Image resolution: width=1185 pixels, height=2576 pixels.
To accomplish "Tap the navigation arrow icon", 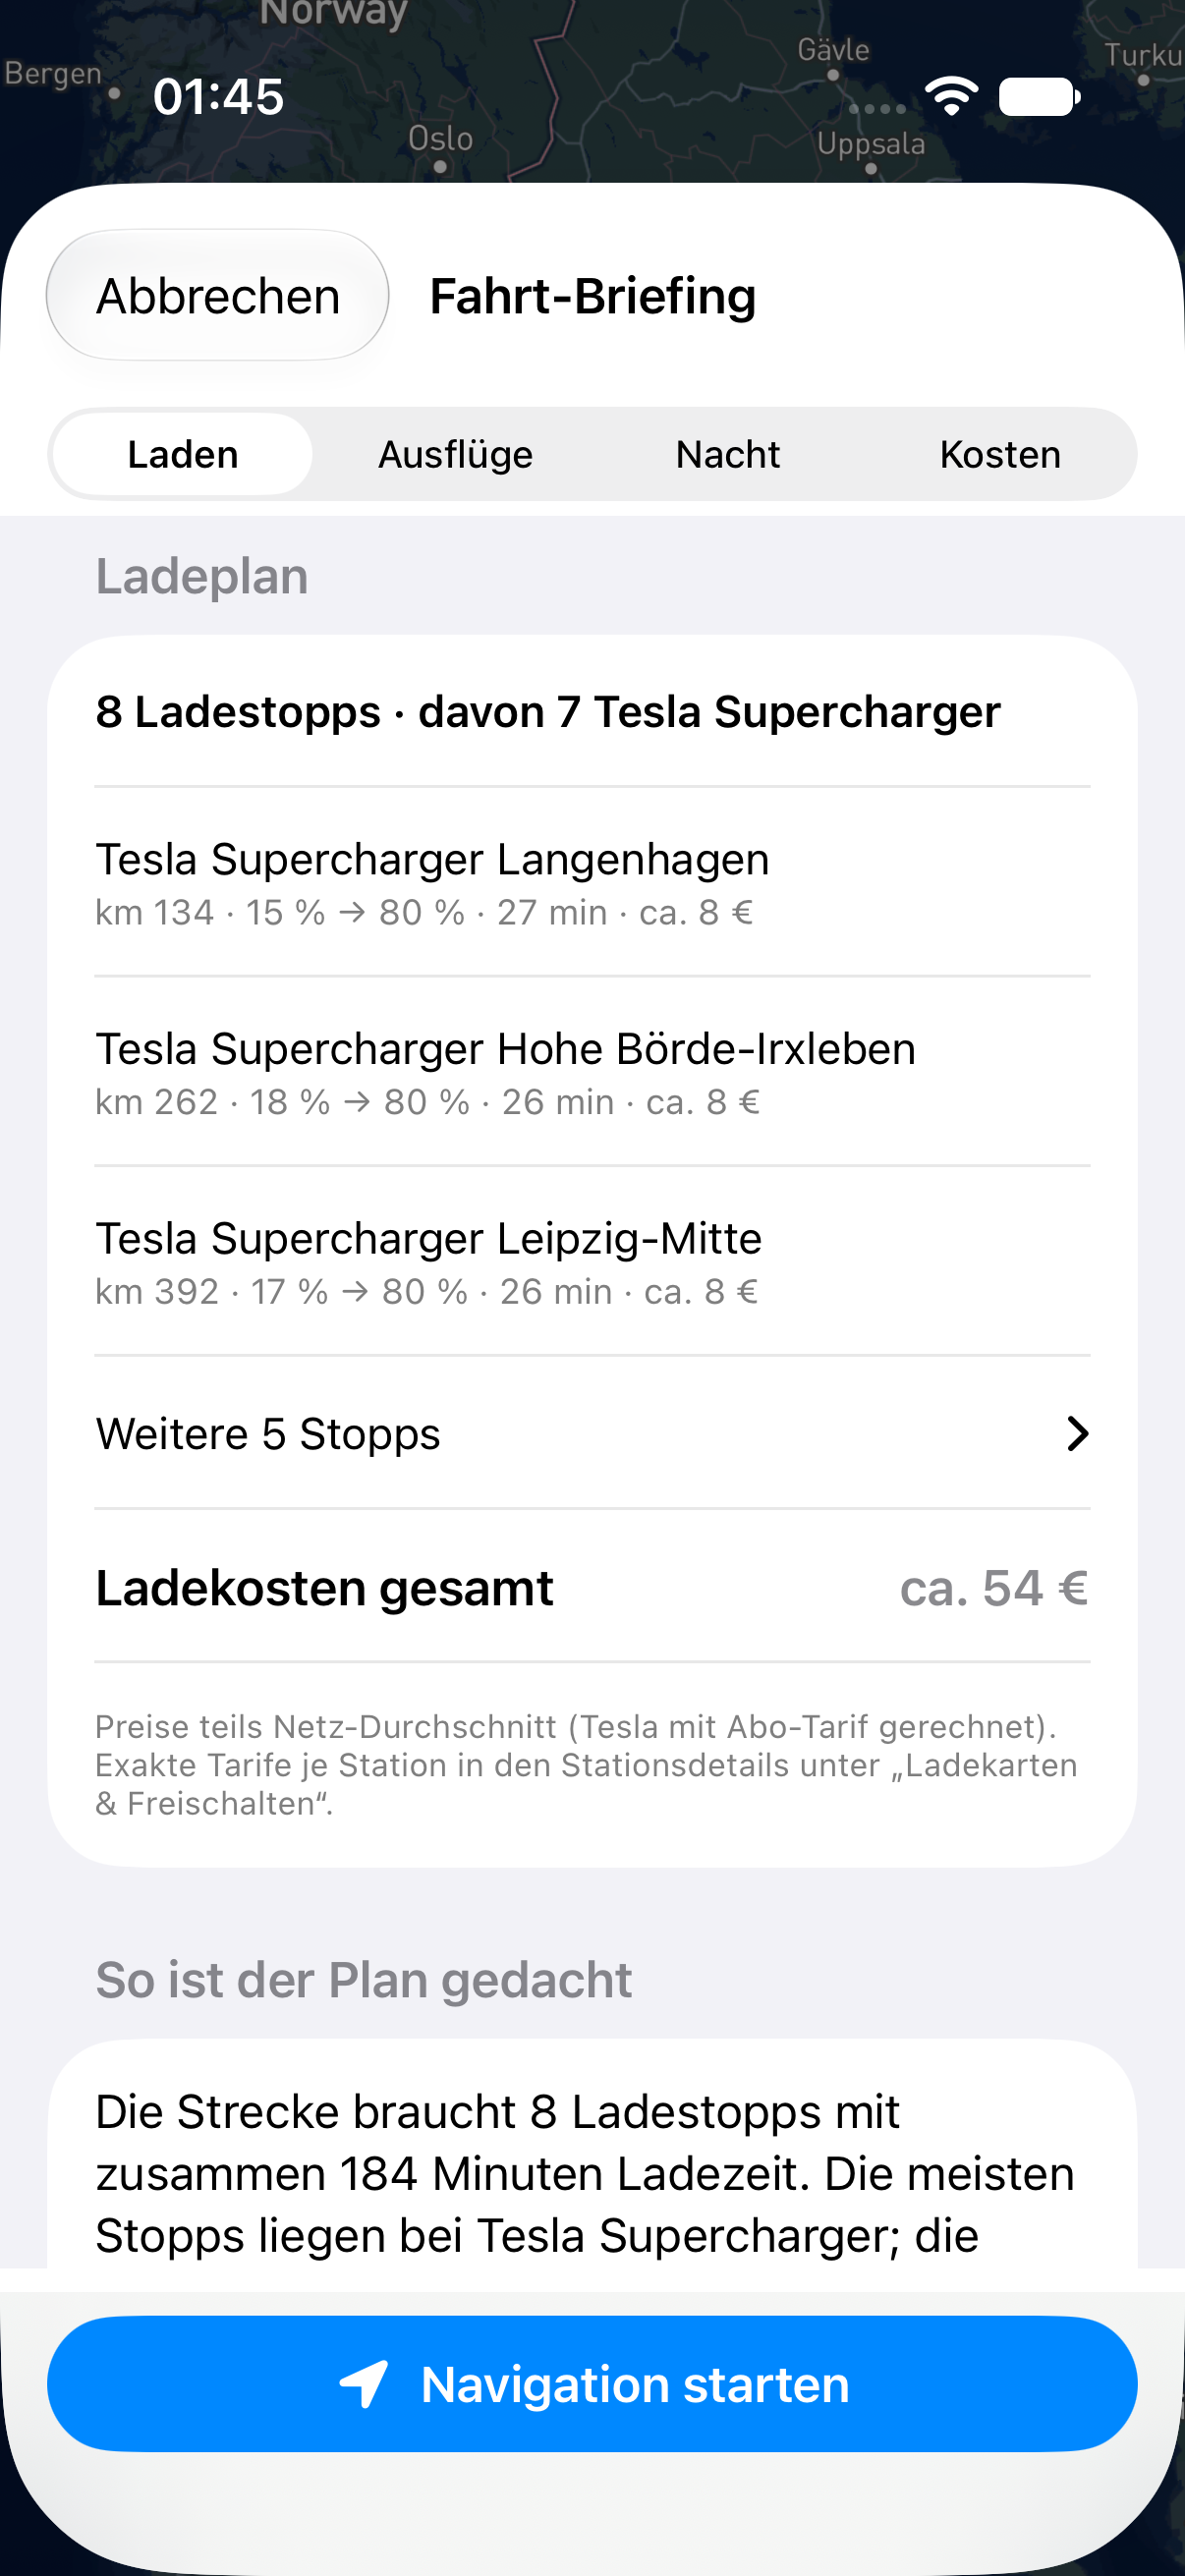I will click(364, 2384).
